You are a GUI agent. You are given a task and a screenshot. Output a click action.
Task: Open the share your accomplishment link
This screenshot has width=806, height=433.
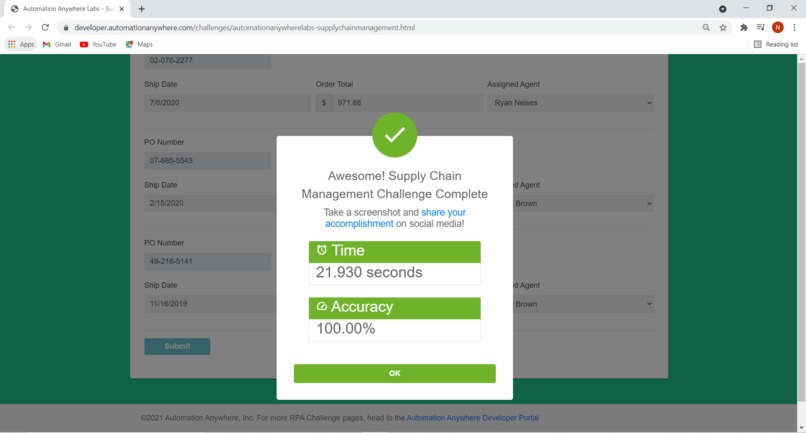coord(395,218)
